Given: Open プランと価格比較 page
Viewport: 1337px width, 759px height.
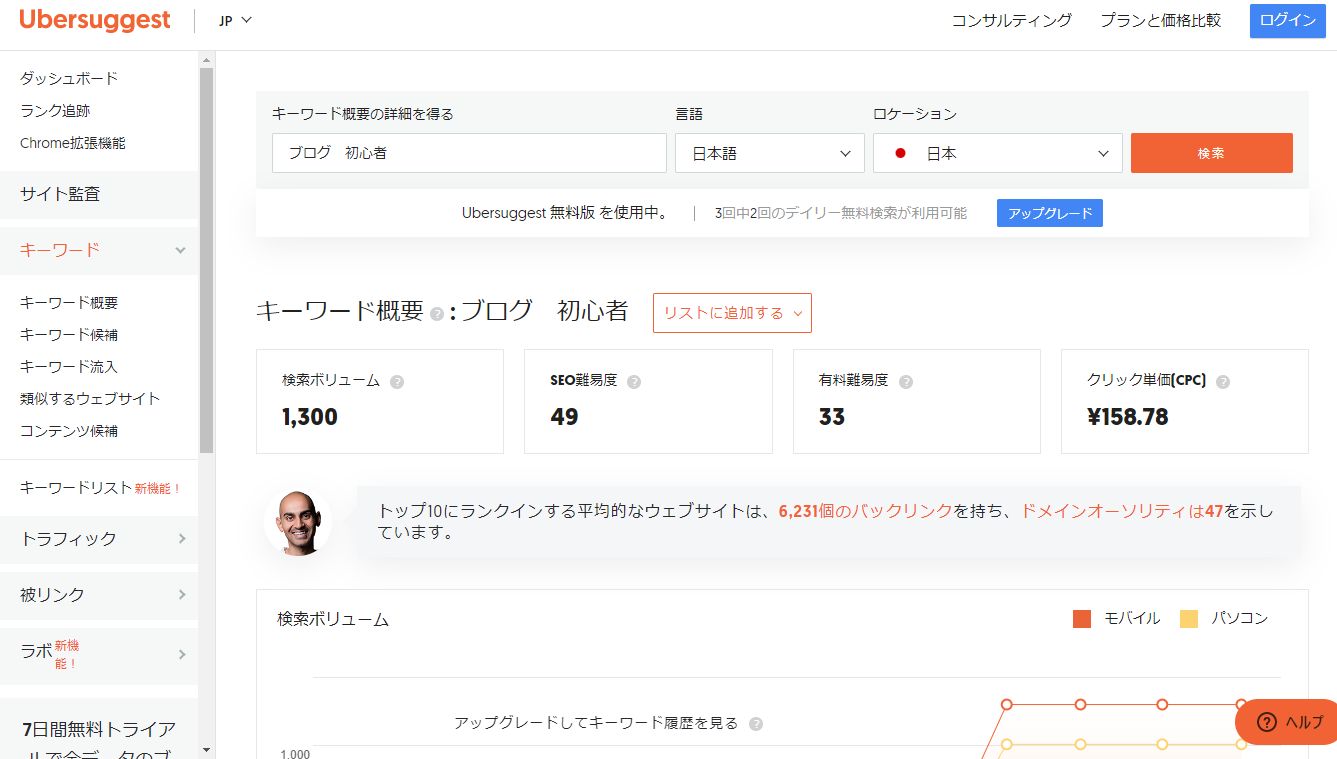Looking at the screenshot, I should [1160, 20].
